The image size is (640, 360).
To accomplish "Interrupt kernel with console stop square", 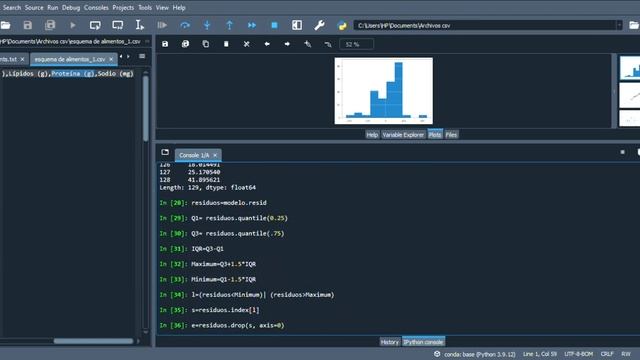I will pyautogui.click(x=622, y=152).
